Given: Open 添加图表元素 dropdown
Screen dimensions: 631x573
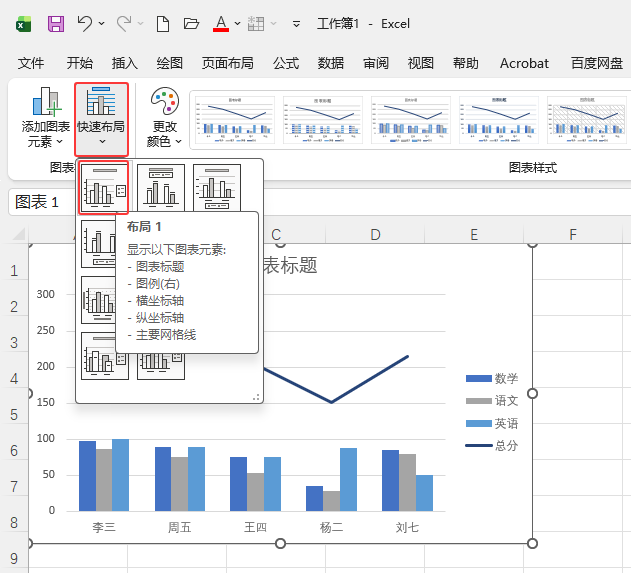Looking at the screenshot, I should coord(45,117).
